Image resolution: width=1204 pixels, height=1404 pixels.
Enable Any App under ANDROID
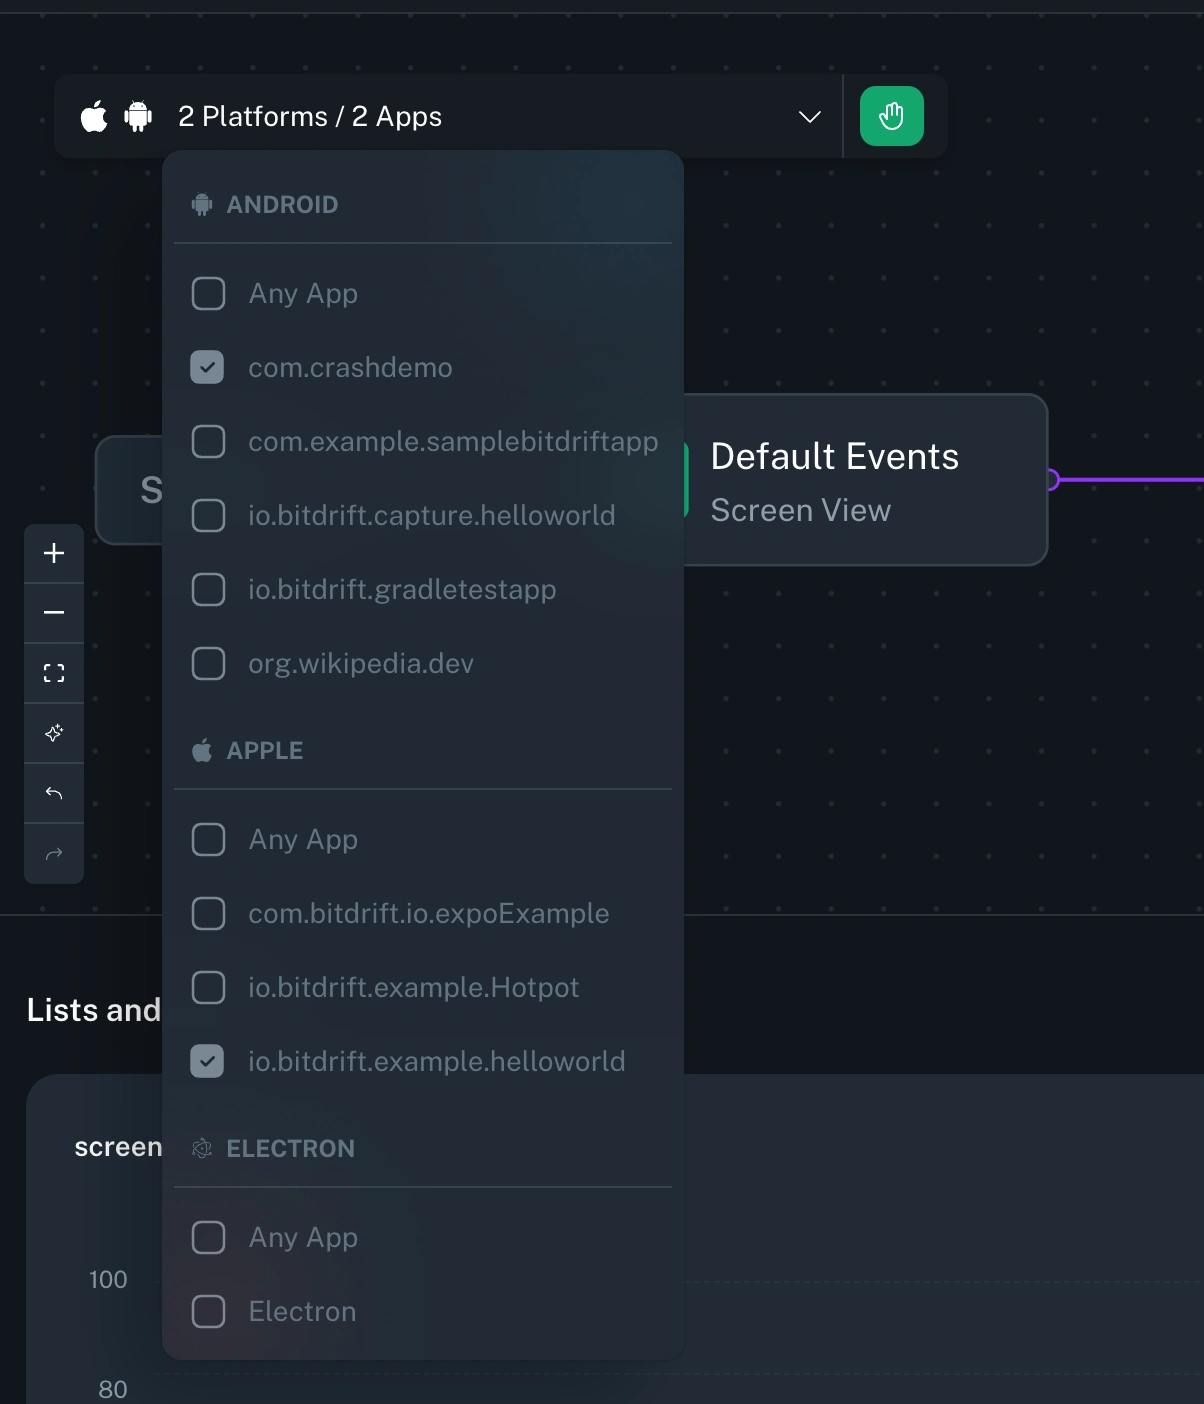(x=208, y=293)
